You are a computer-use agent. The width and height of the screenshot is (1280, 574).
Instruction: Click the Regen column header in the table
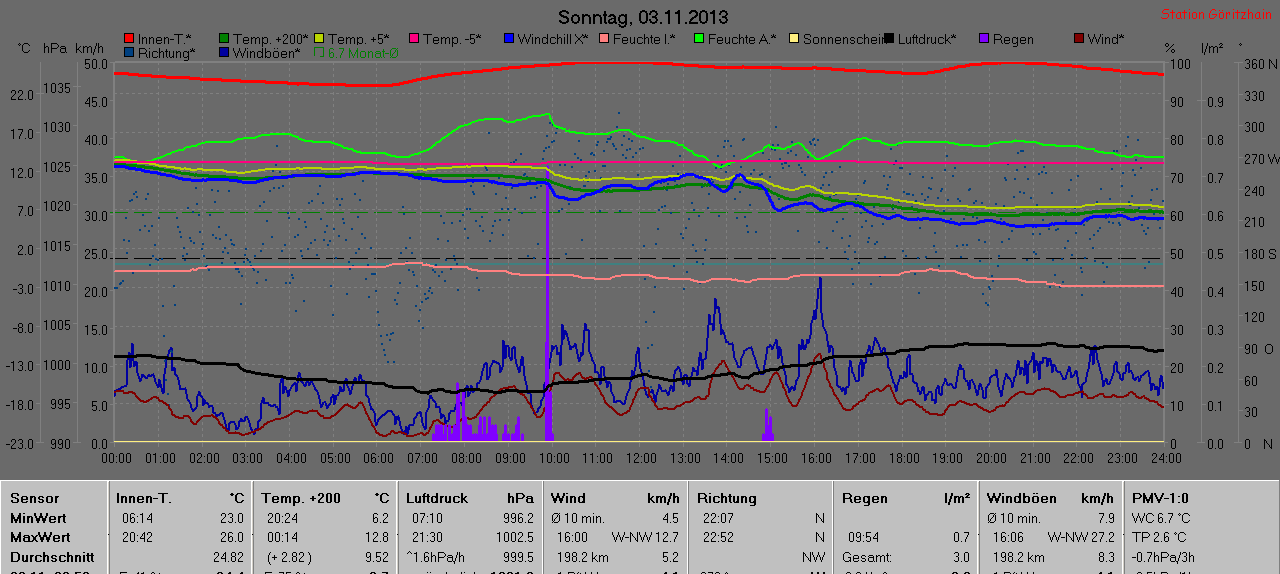865,498
